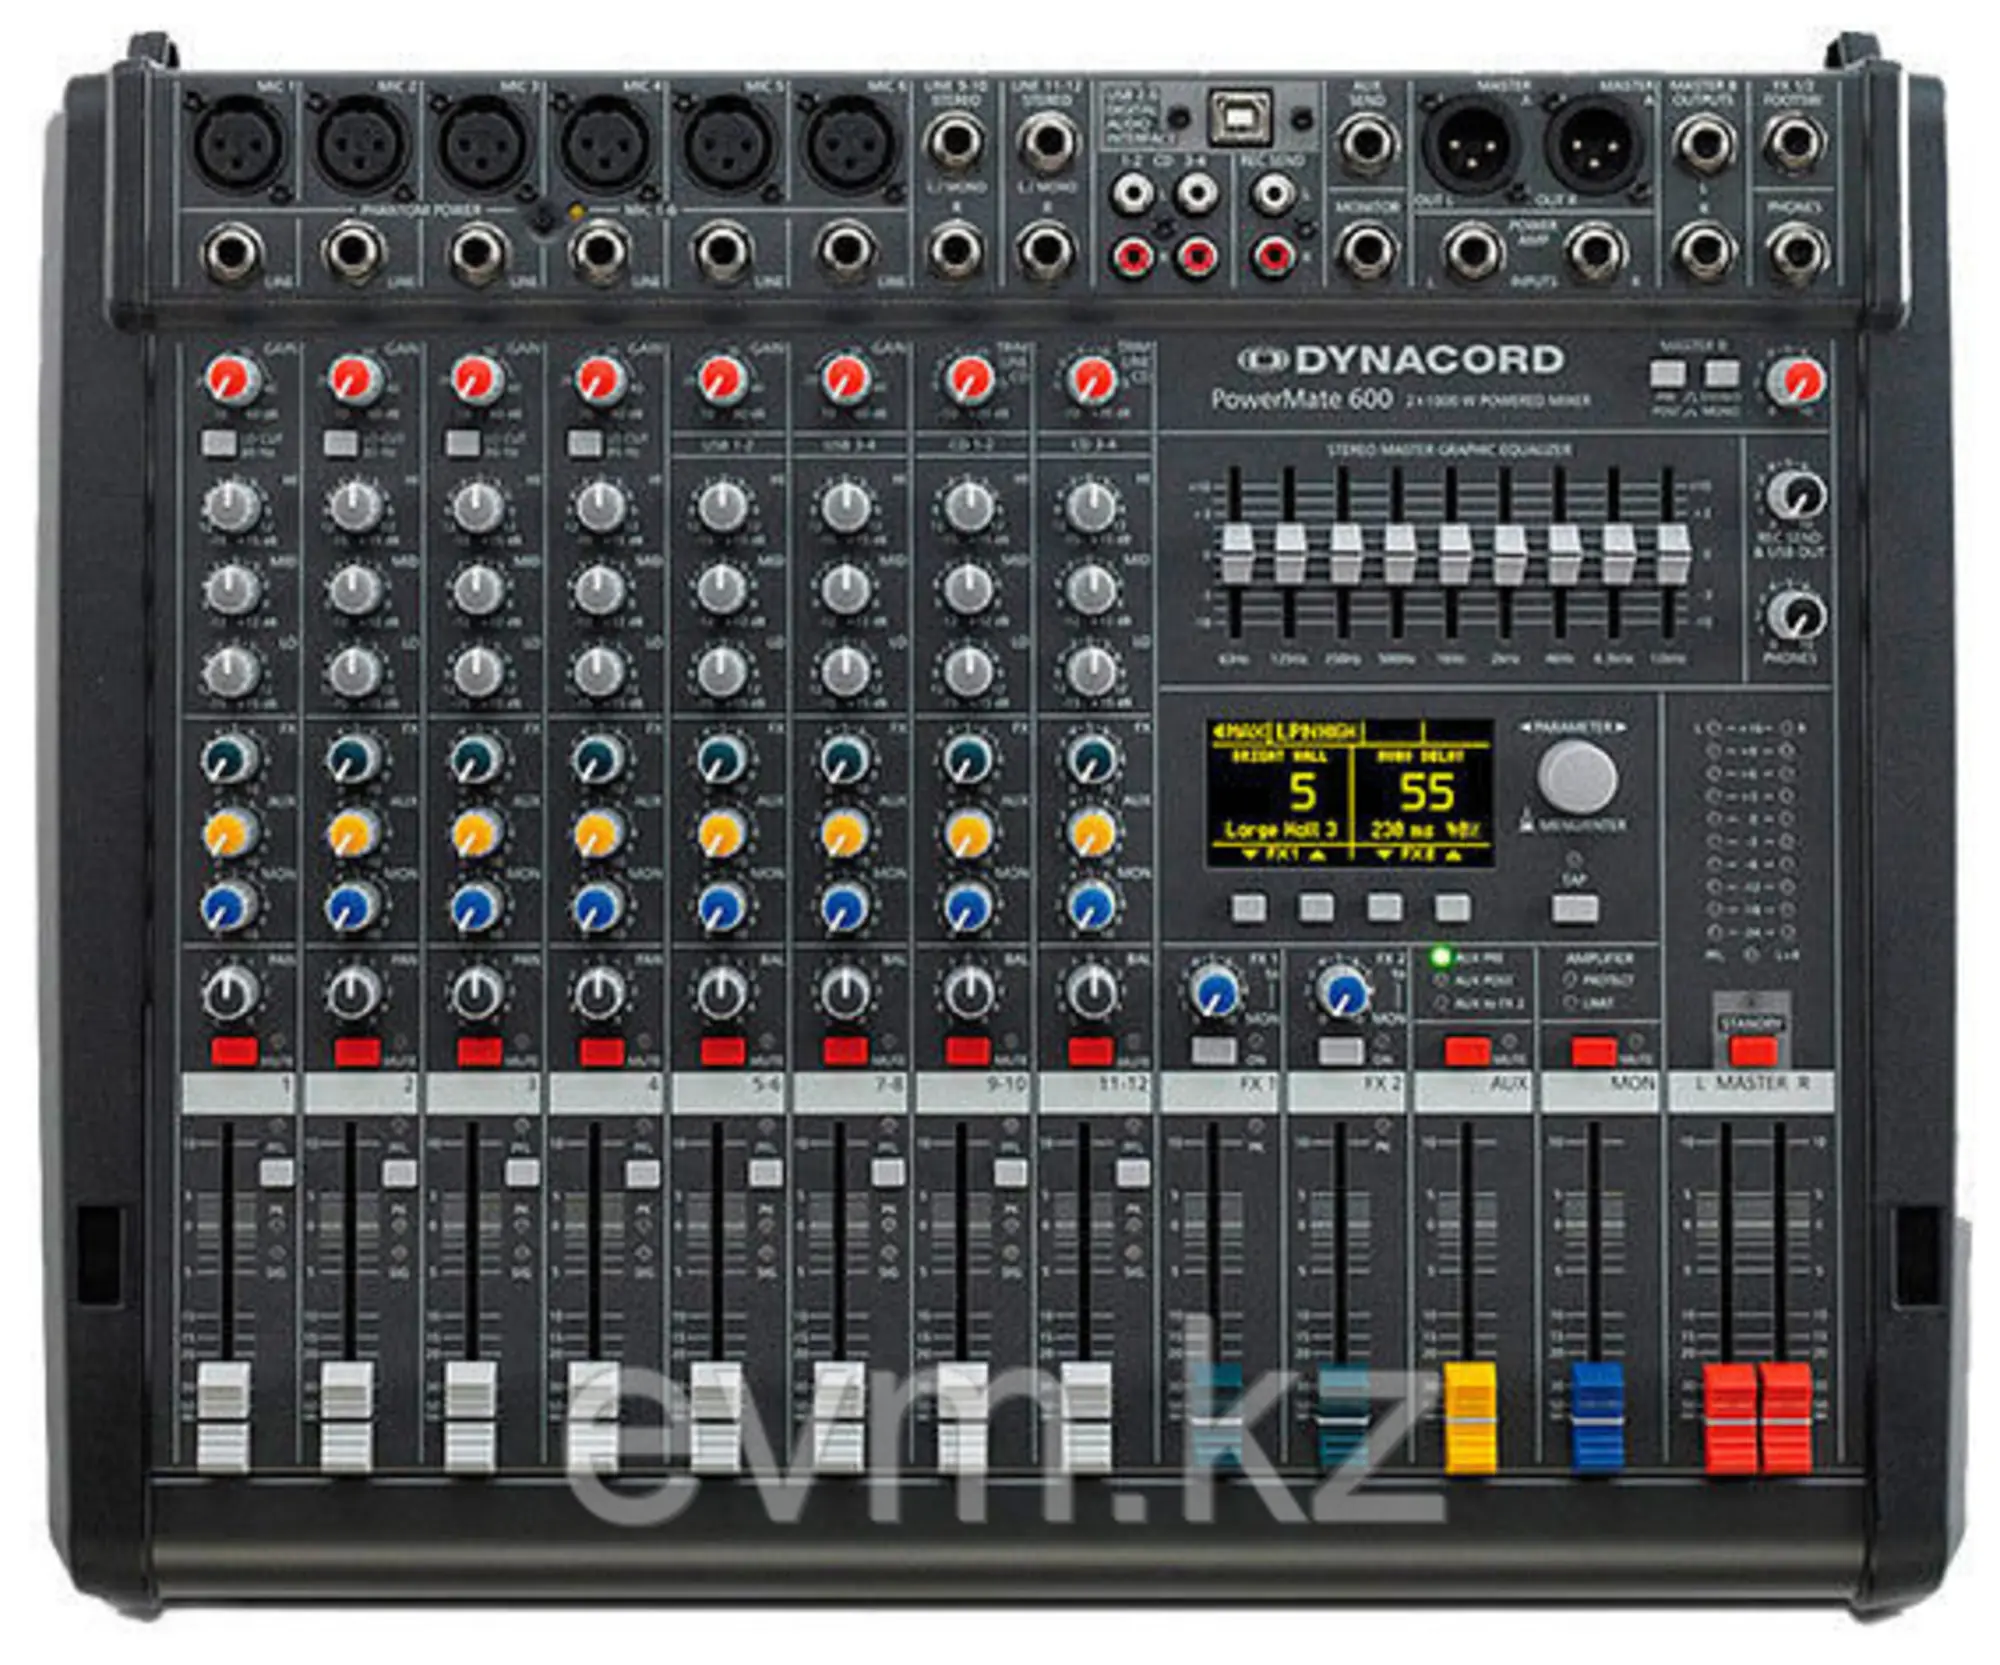Grab the 1kHz graphic equalizer slider
This screenshot has height=1665, width=2000.
pos(1454,555)
